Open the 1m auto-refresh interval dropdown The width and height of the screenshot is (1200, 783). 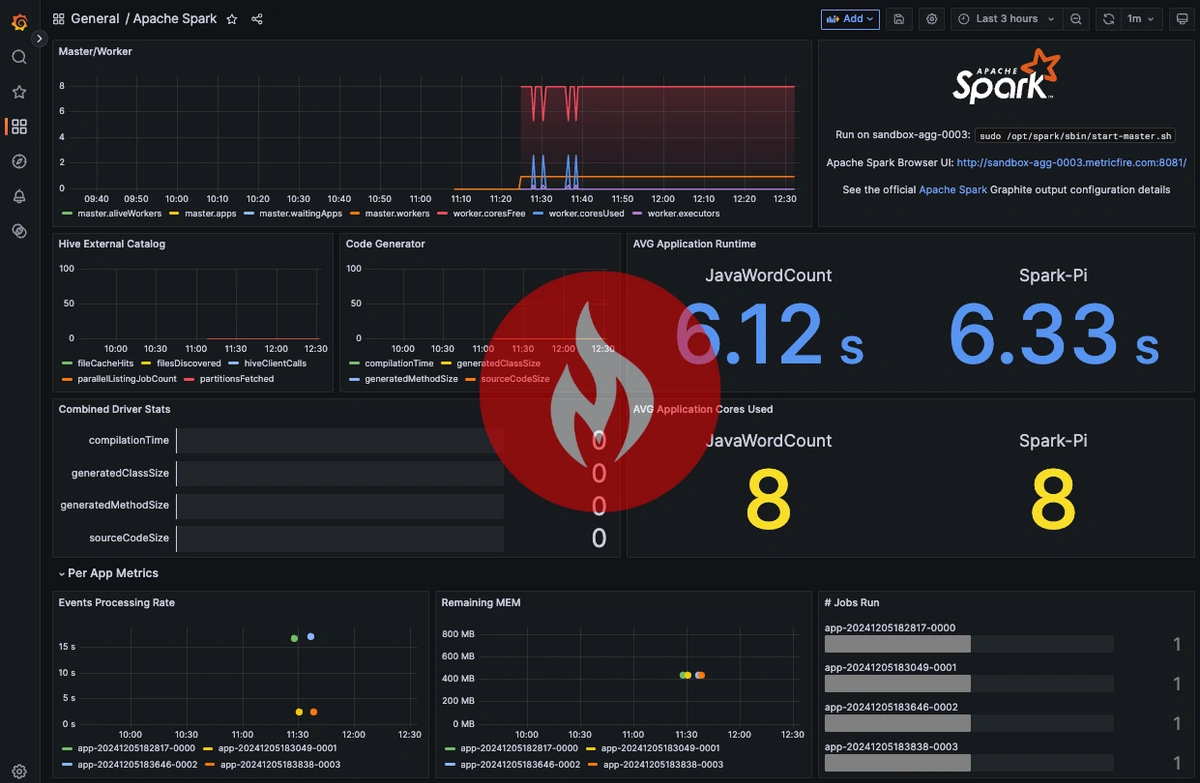[x=1143, y=19]
